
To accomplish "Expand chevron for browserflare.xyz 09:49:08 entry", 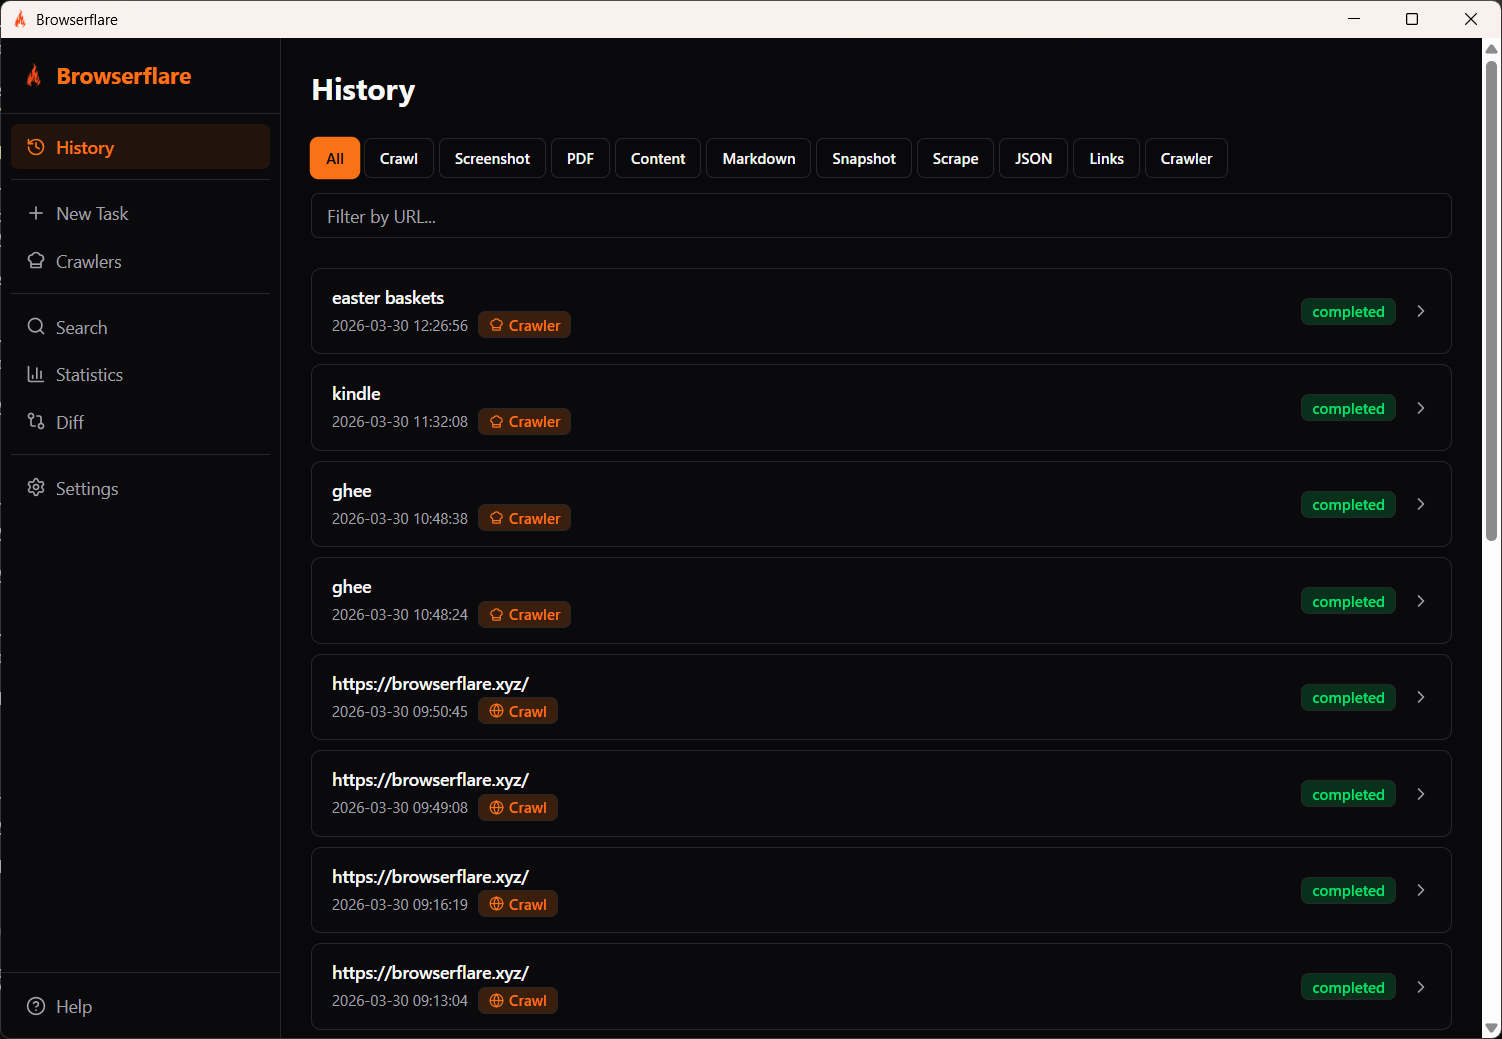I will 1421,794.
